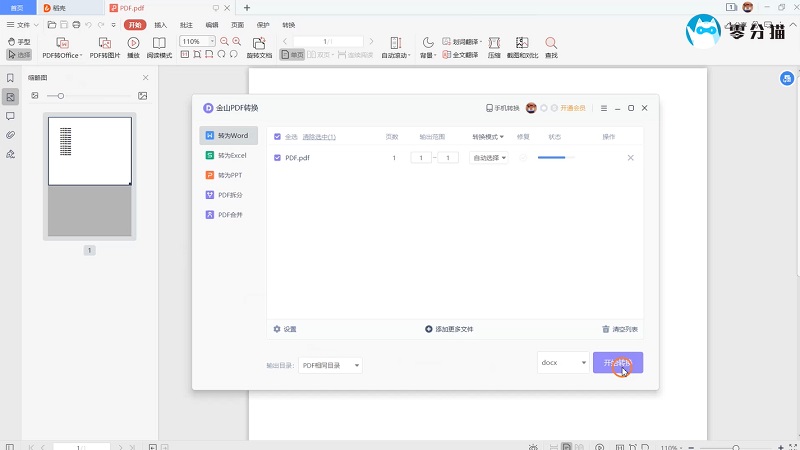The image size is (800, 450).
Task: Click 手机转换 in converter dialog
Action: [x=503, y=108]
